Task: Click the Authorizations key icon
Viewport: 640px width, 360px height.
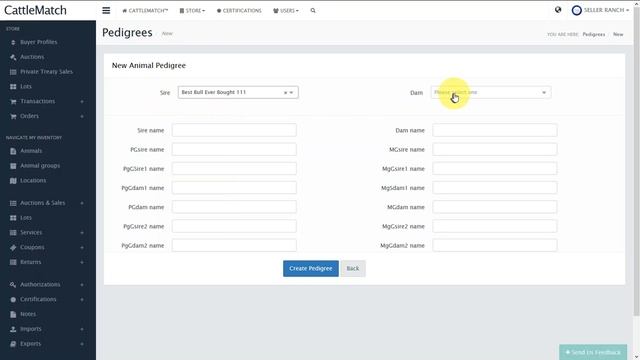Action: (13, 284)
